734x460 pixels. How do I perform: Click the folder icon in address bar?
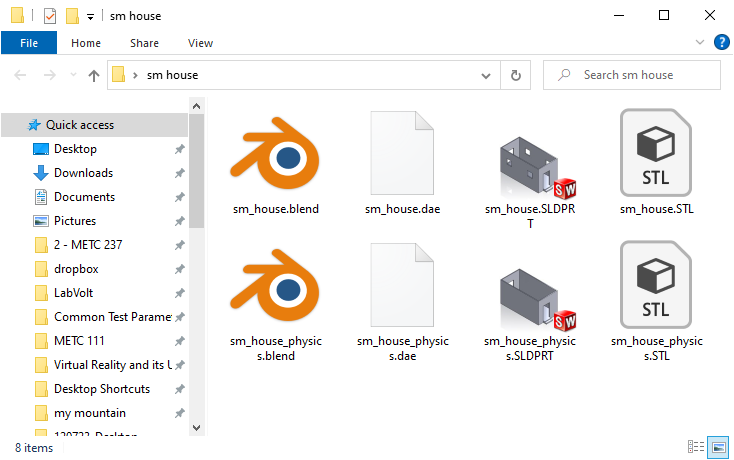pos(118,75)
